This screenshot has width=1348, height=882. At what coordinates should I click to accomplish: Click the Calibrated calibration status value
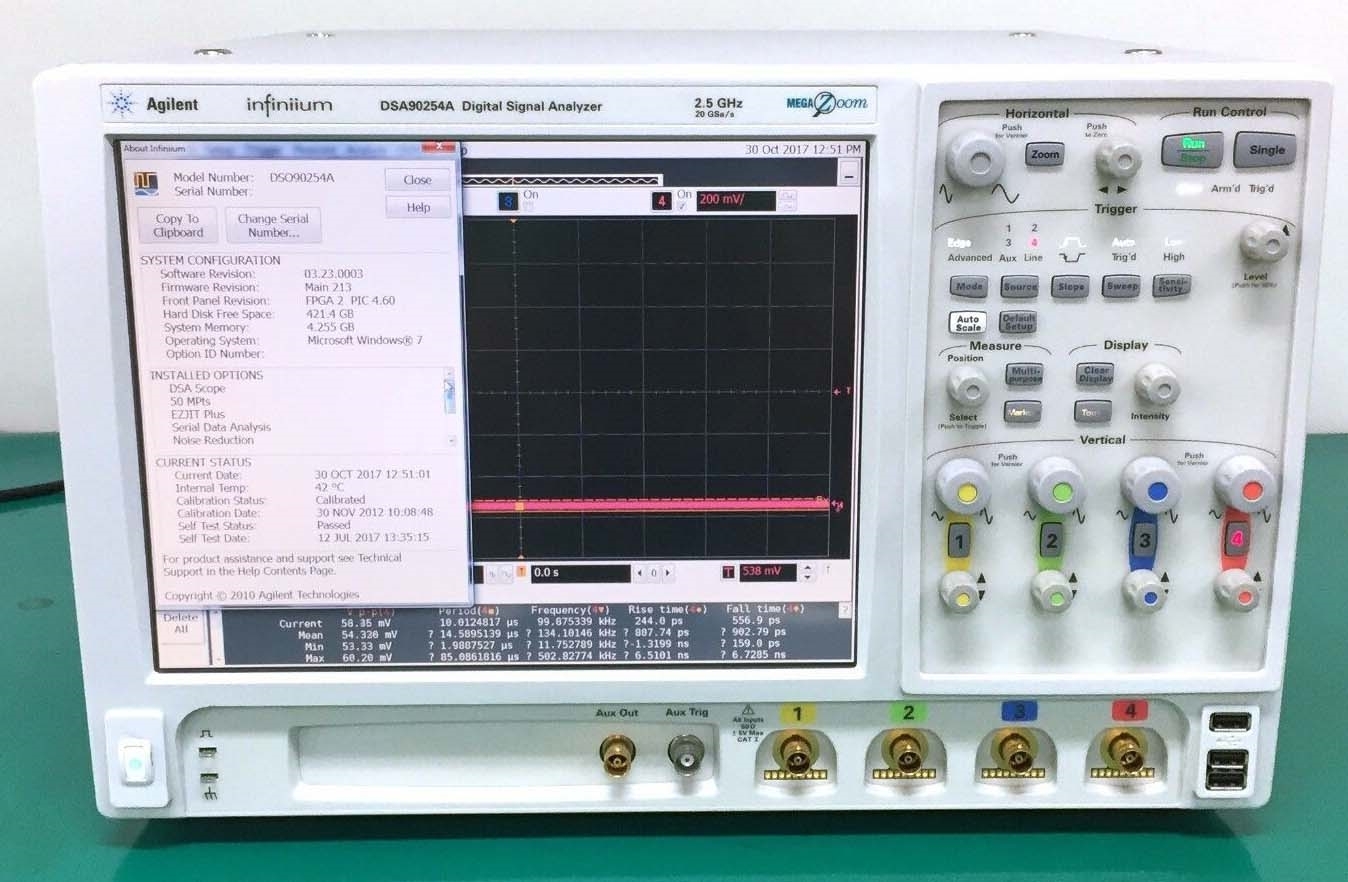point(340,500)
